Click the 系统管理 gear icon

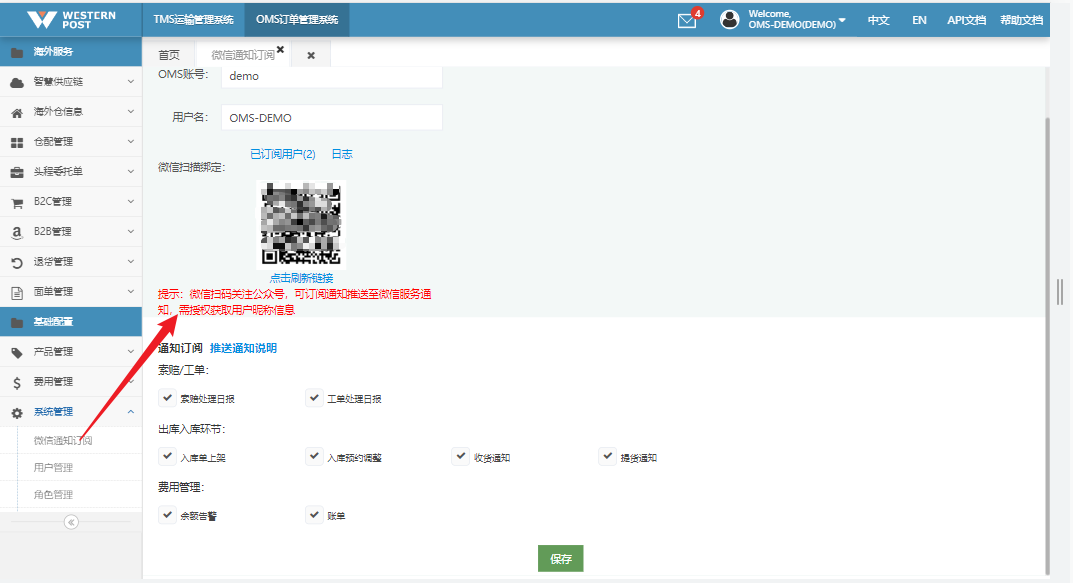pyautogui.click(x=17, y=413)
